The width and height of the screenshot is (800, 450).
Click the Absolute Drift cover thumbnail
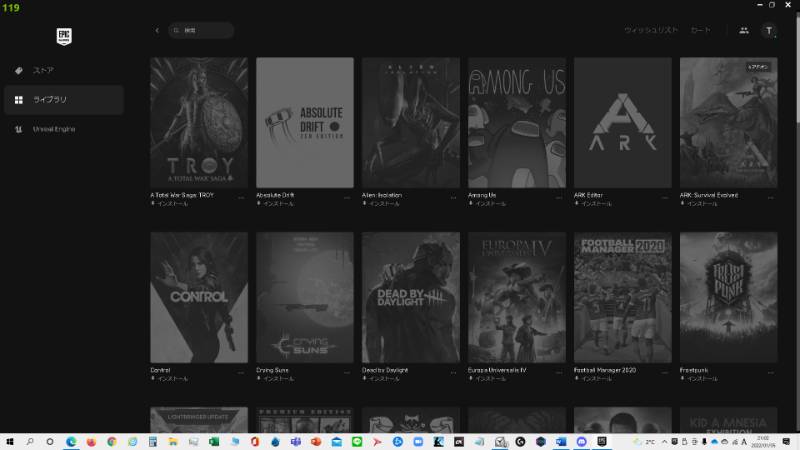click(305, 122)
